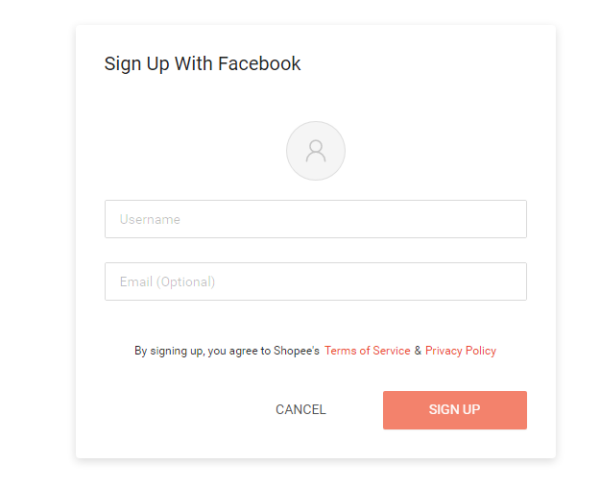Screen dimensions: 600x489
Task: Click the "Username" placeholder text
Action: tap(150, 219)
